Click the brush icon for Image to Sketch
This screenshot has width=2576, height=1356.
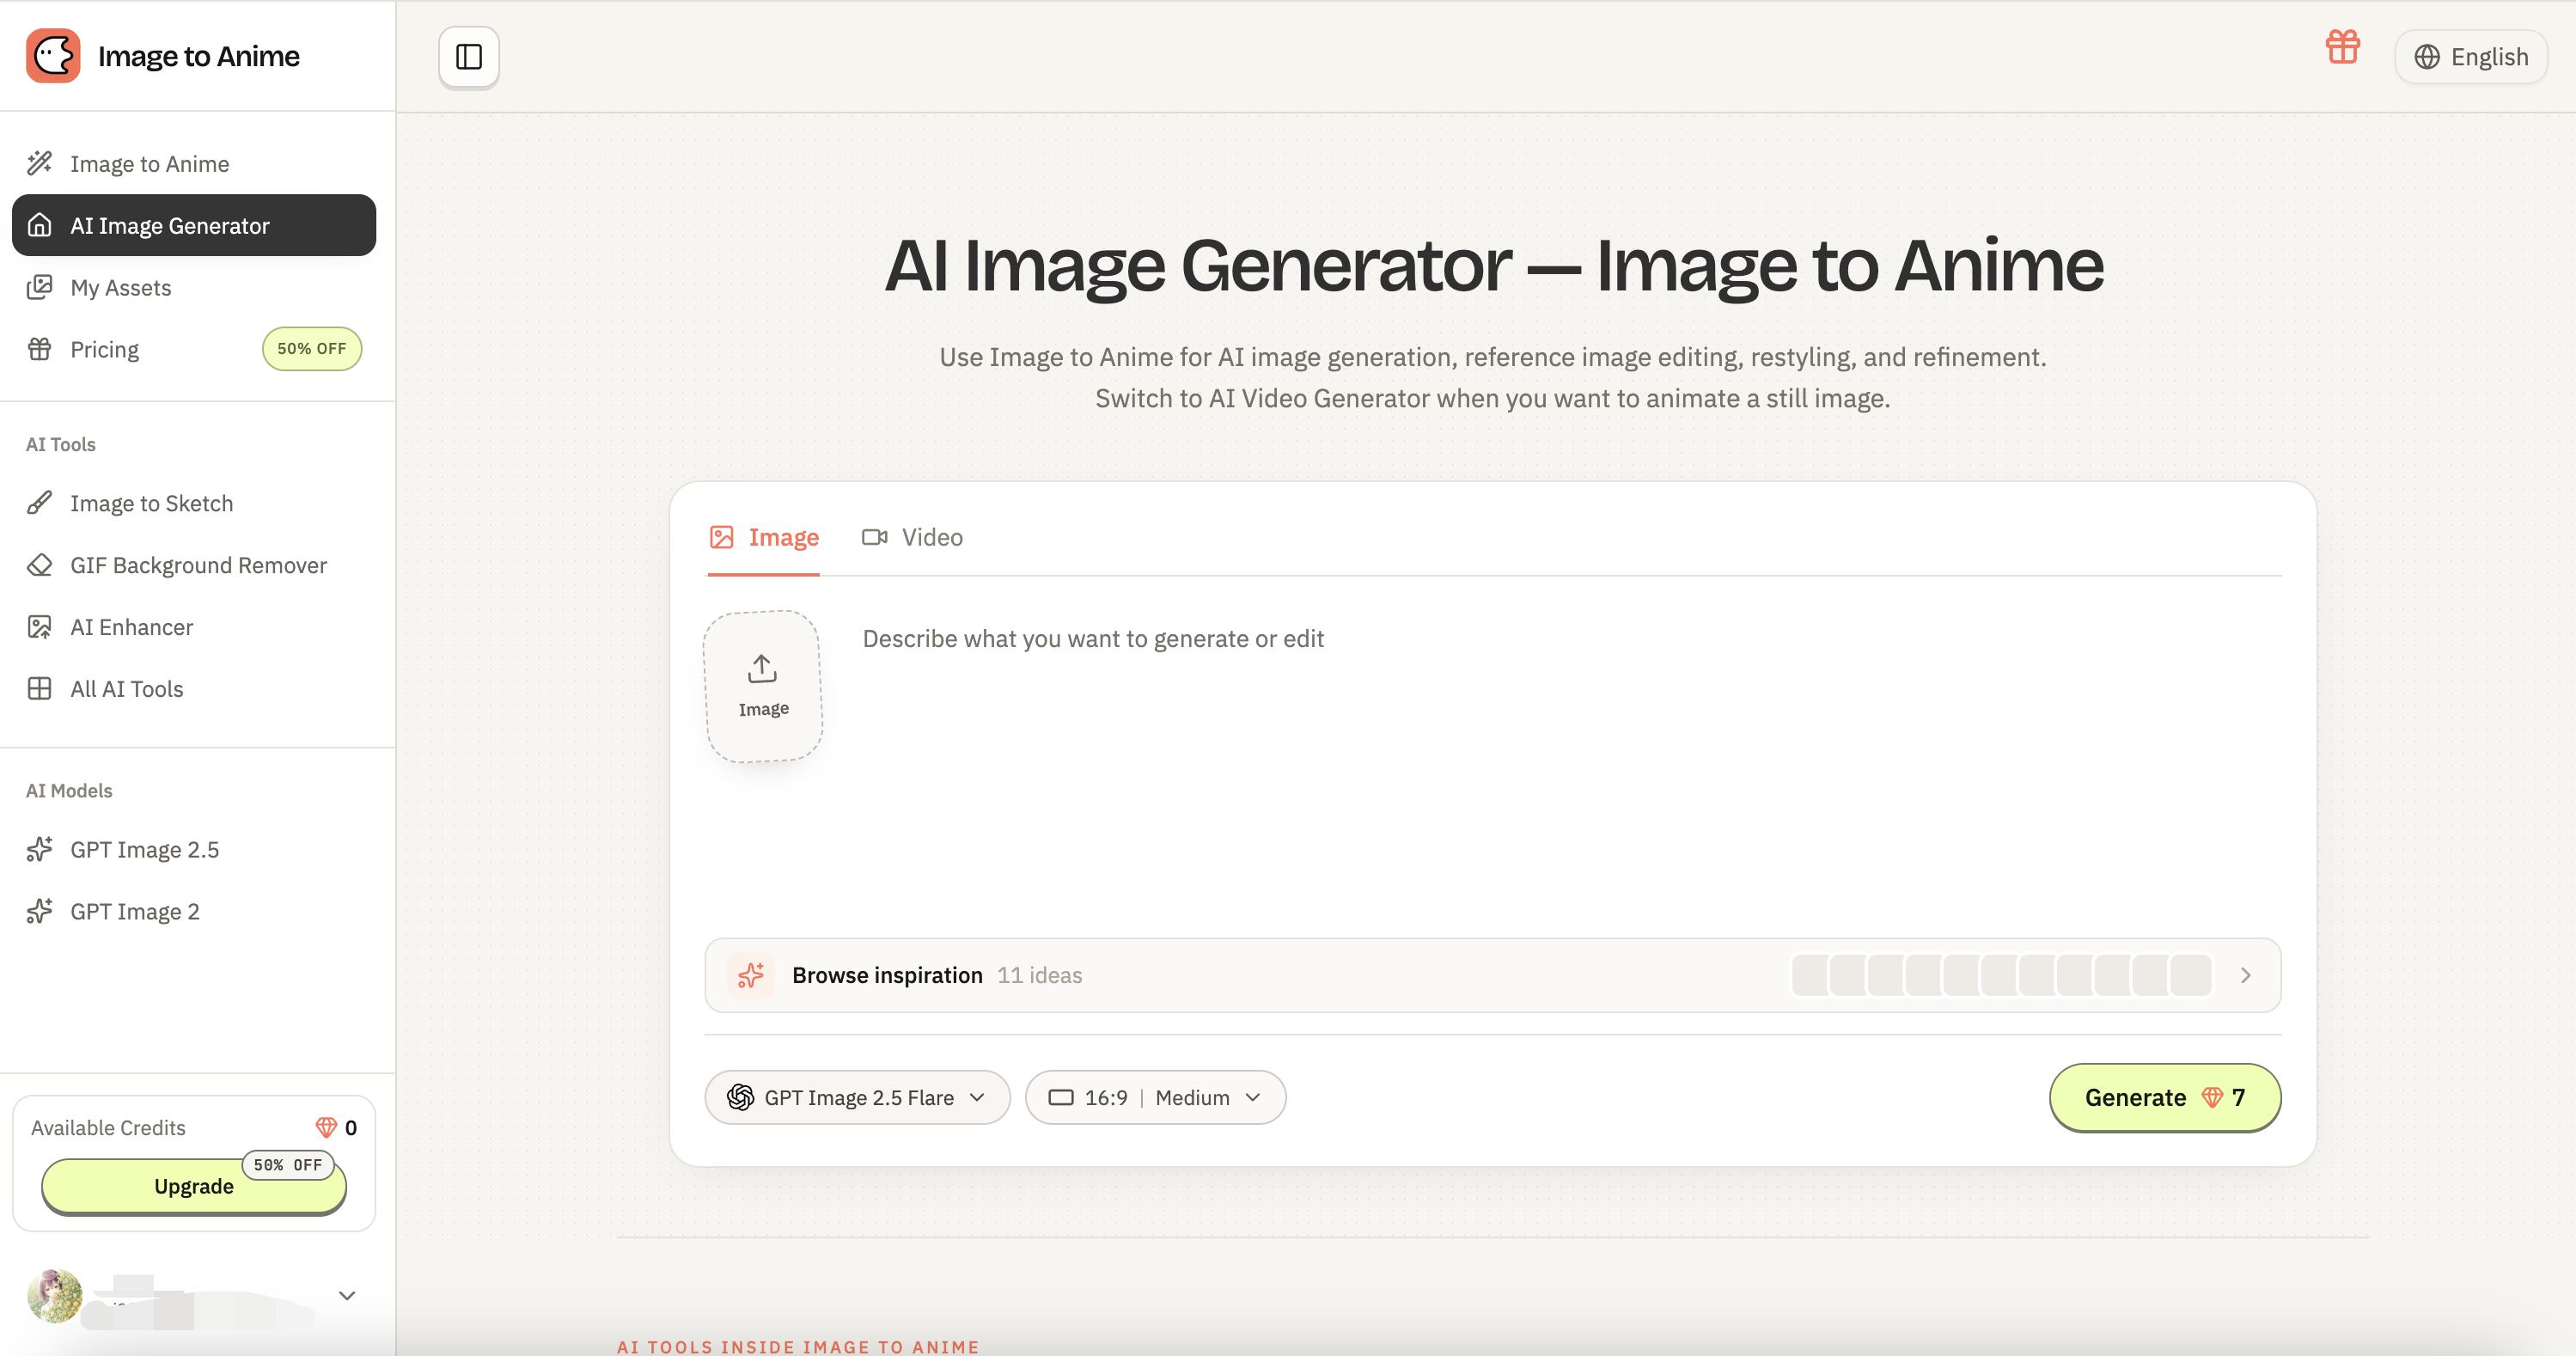pos(40,503)
